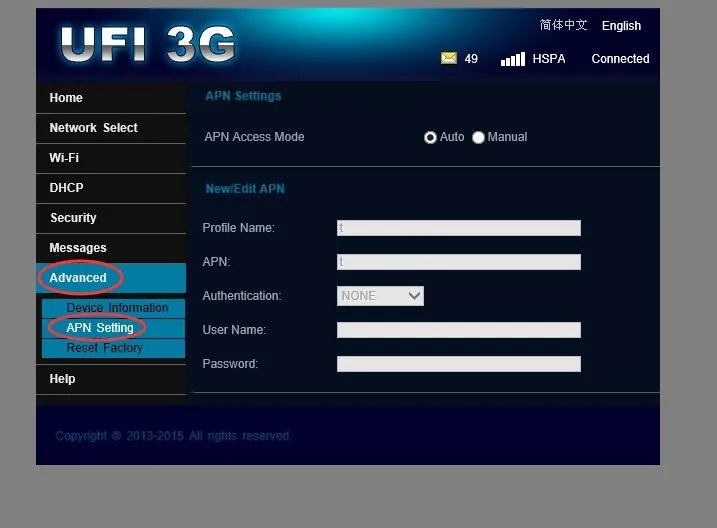
Task: Switch language to 简体中文
Action: point(563,25)
